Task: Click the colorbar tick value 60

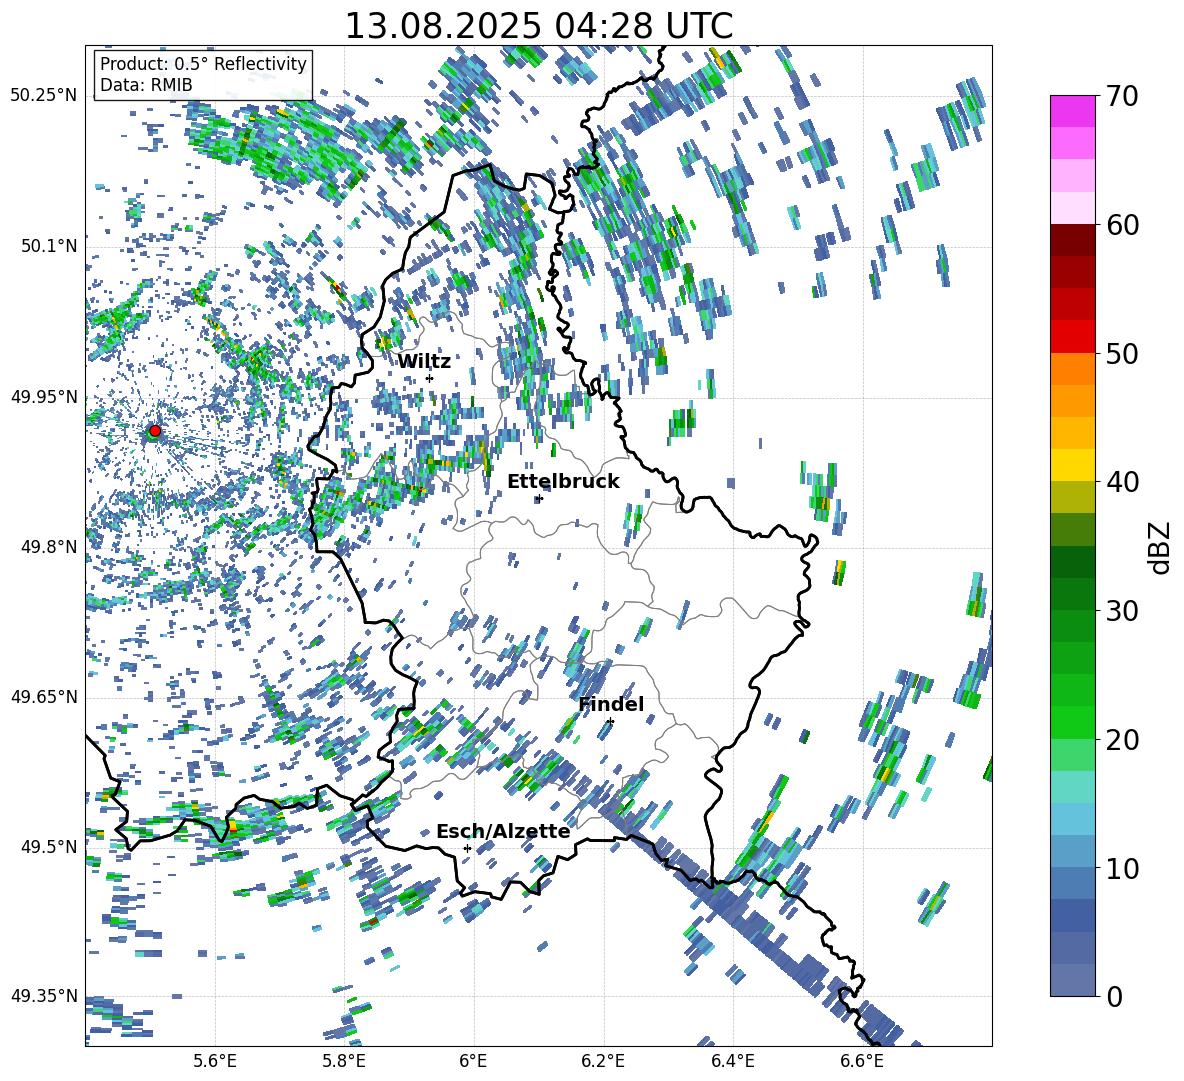Action: pos(1122,225)
